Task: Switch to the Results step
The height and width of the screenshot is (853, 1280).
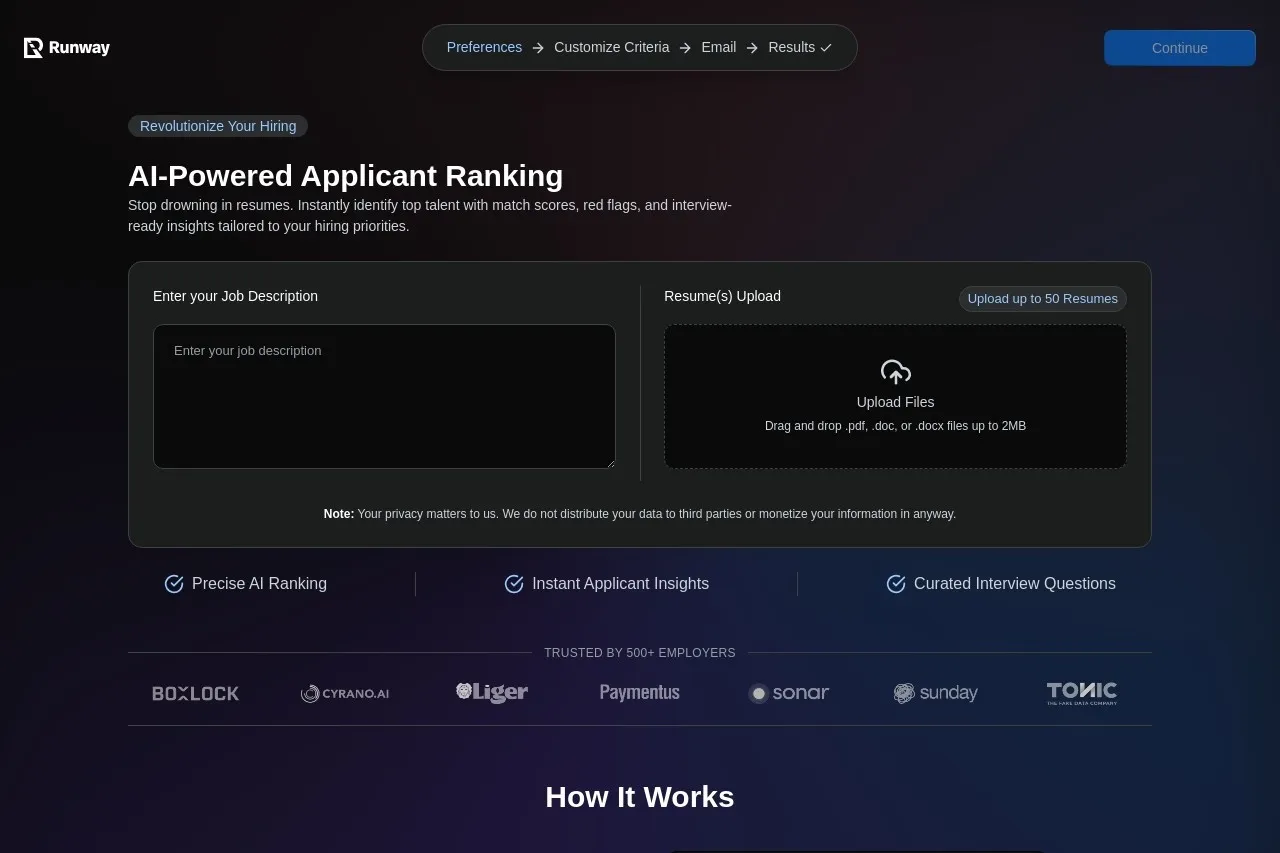Action: (x=791, y=47)
